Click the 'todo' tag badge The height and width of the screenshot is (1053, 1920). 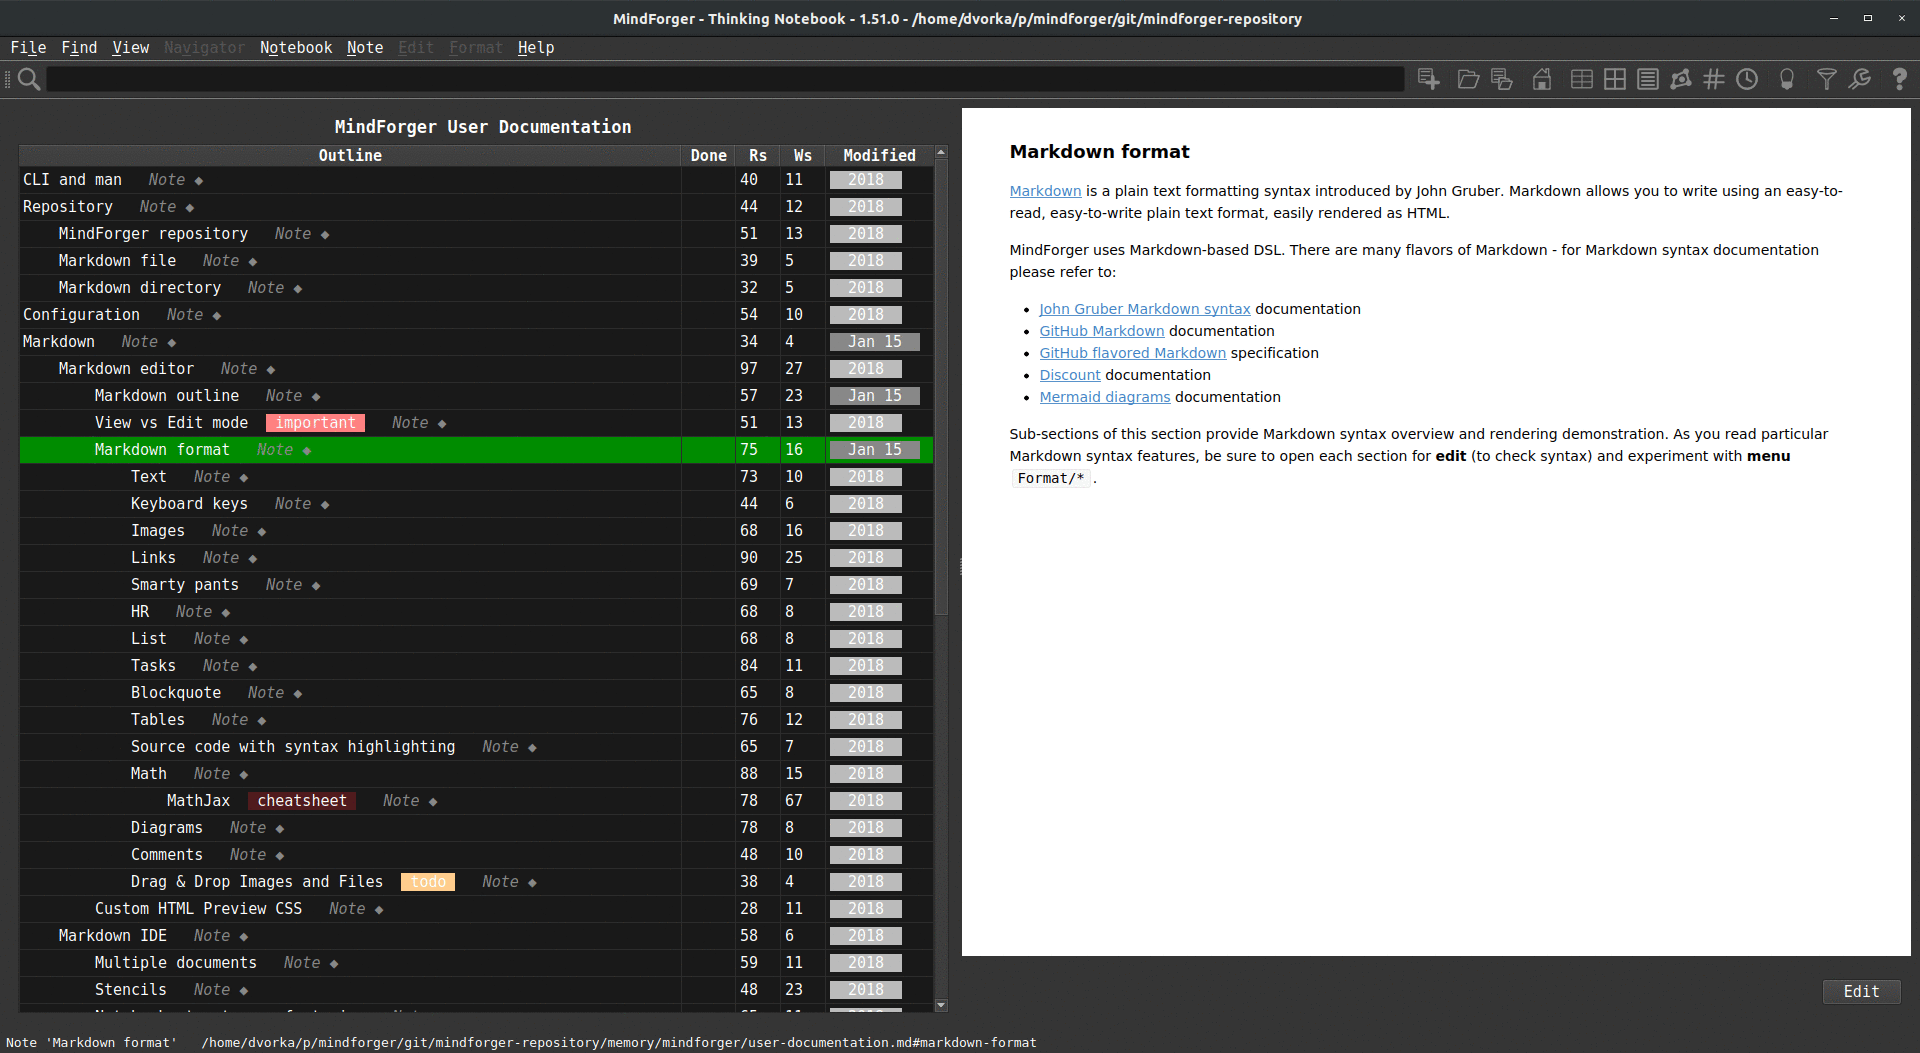click(x=428, y=882)
